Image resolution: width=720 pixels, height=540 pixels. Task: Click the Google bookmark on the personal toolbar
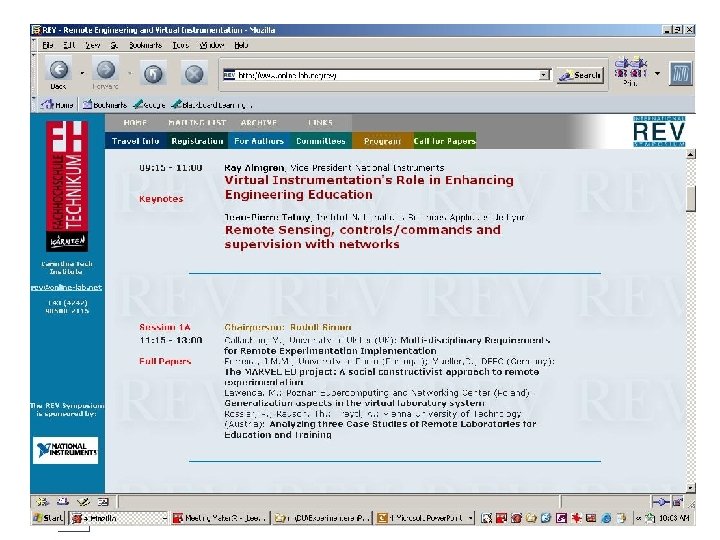pos(149,105)
